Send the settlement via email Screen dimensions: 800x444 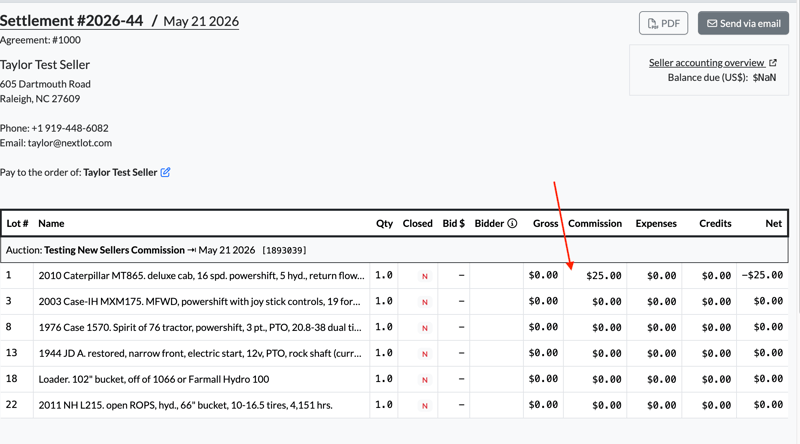(x=743, y=23)
